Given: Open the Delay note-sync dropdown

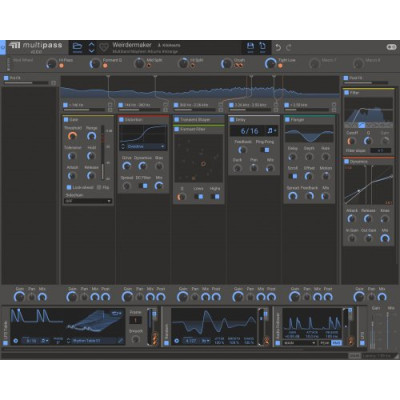Looking at the screenshot, I should click(272, 131).
